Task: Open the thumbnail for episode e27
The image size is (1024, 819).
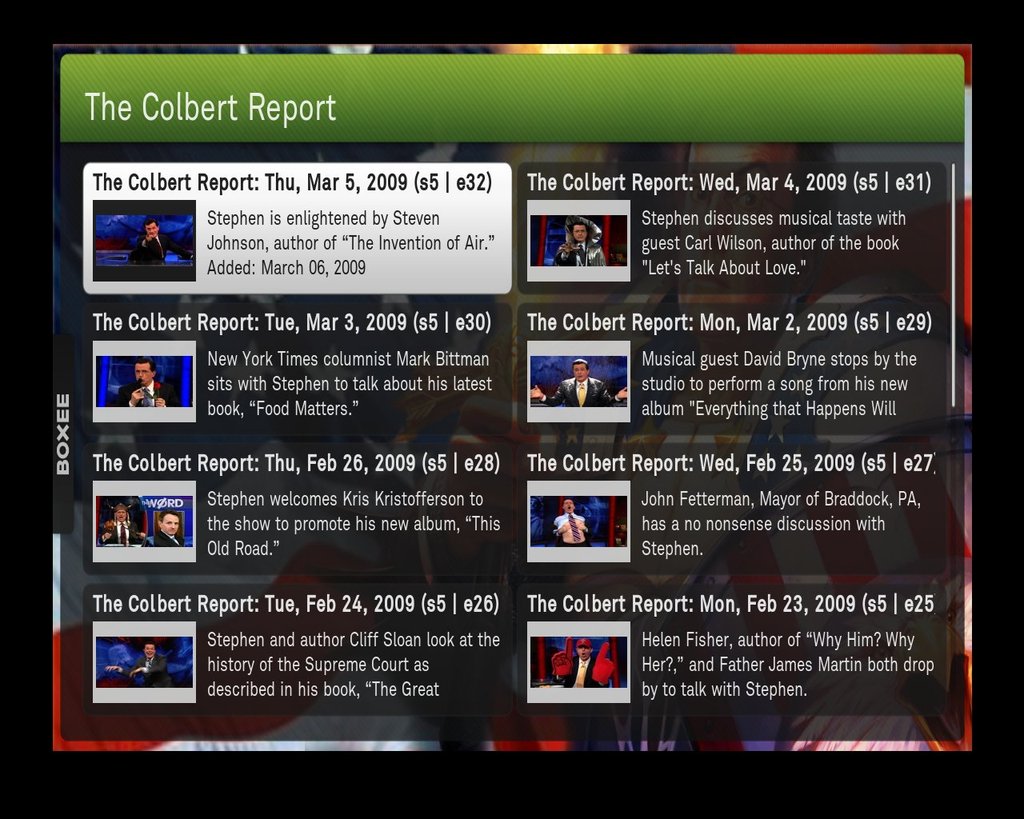Action: click(579, 522)
